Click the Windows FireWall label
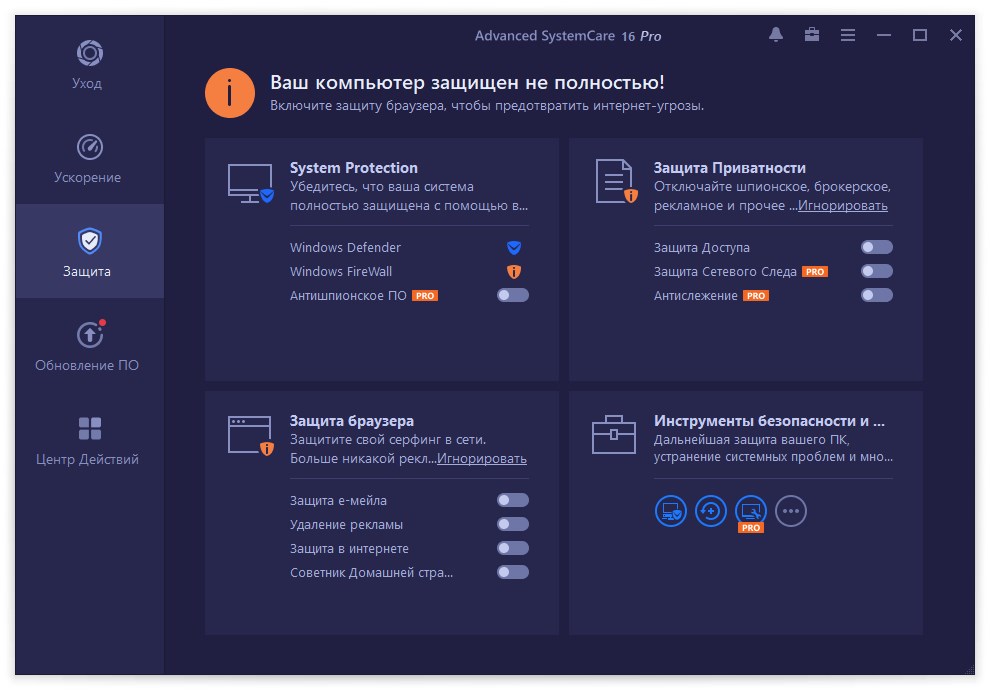The image size is (990, 690). point(341,271)
